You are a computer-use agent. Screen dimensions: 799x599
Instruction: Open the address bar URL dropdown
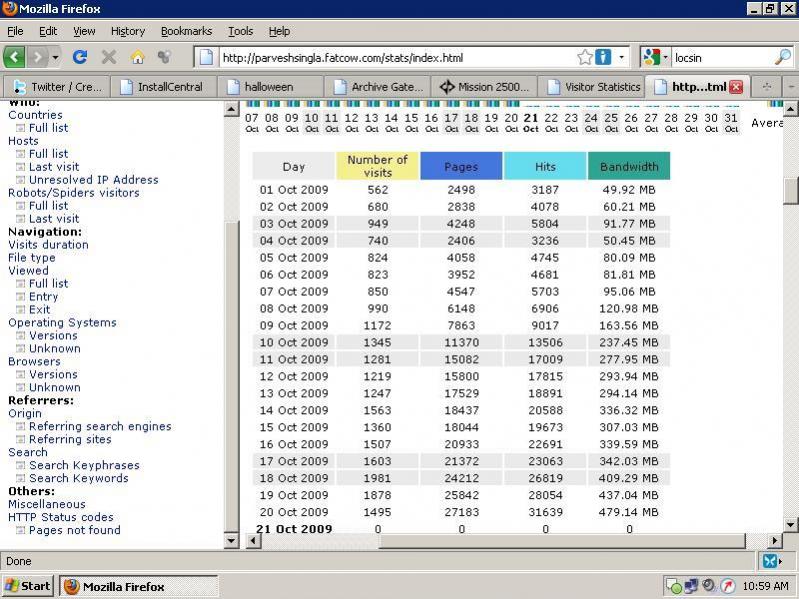622,57
